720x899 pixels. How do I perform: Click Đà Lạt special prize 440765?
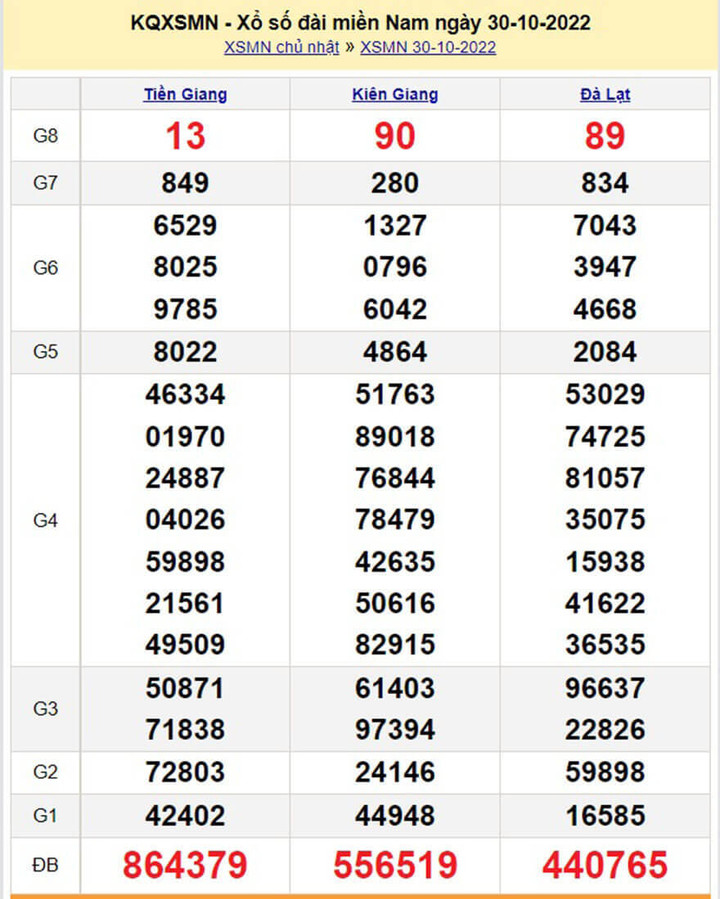[x=605, y=865]
